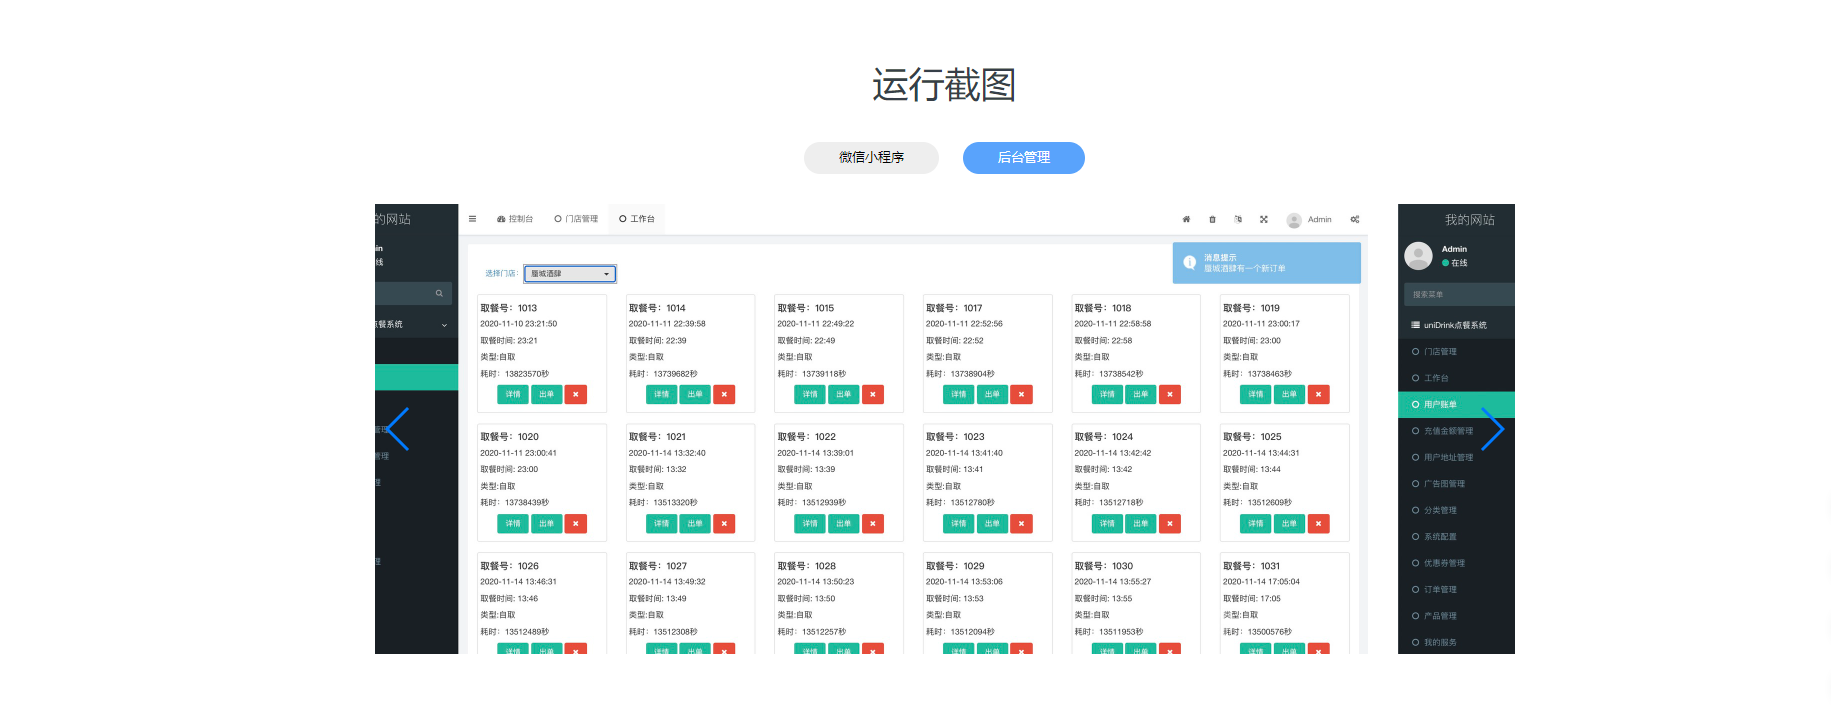Image resolution: width=1831 pixels, height=720 pixels.
Task: Open 详情 for order 1013
Action: pos(513,394)
